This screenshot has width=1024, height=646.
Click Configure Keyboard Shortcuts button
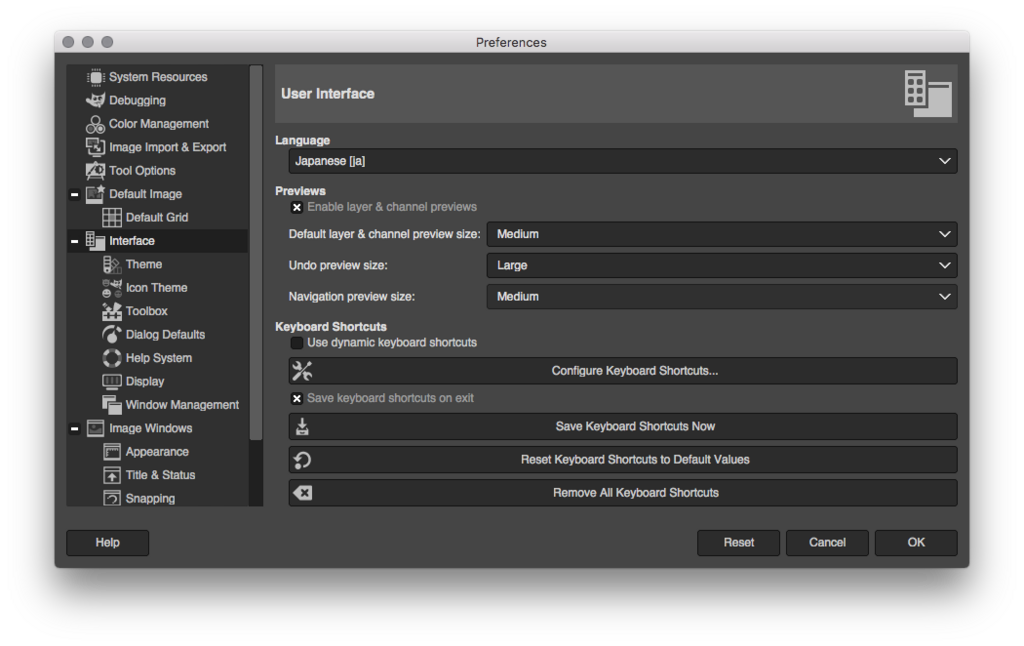(623, 371)
